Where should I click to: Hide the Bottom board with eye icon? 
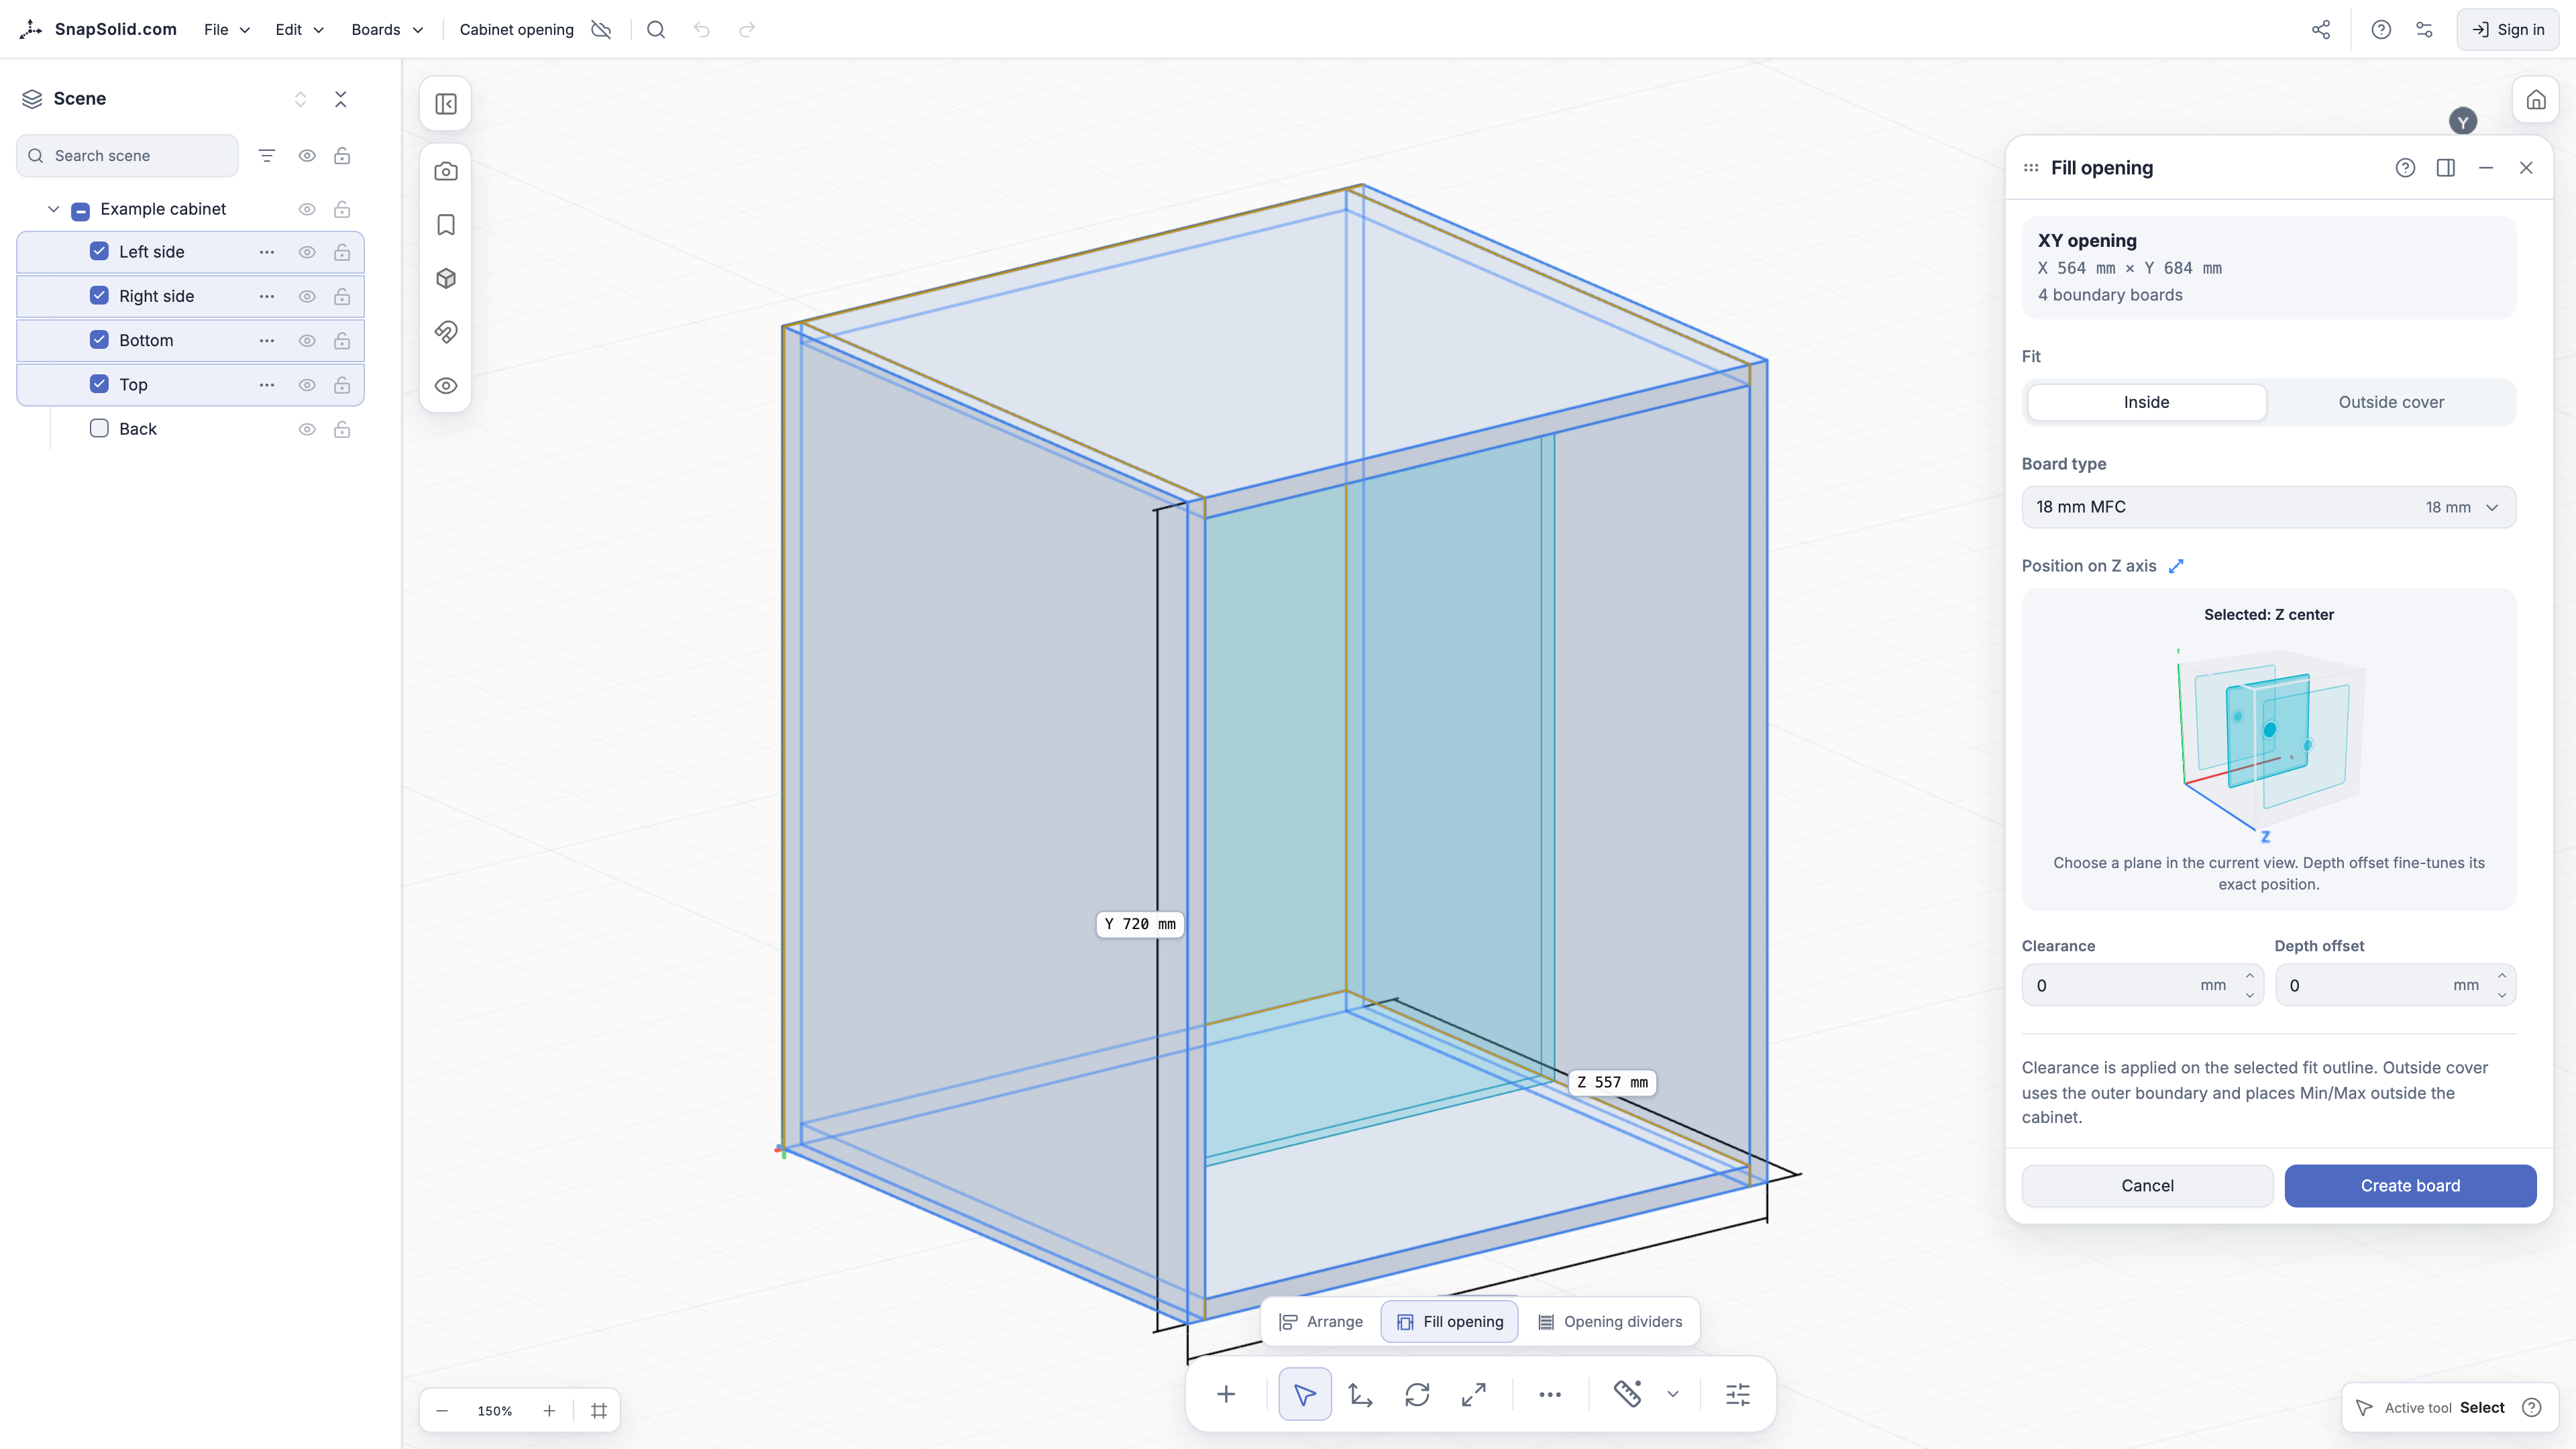tap(307, 341)
